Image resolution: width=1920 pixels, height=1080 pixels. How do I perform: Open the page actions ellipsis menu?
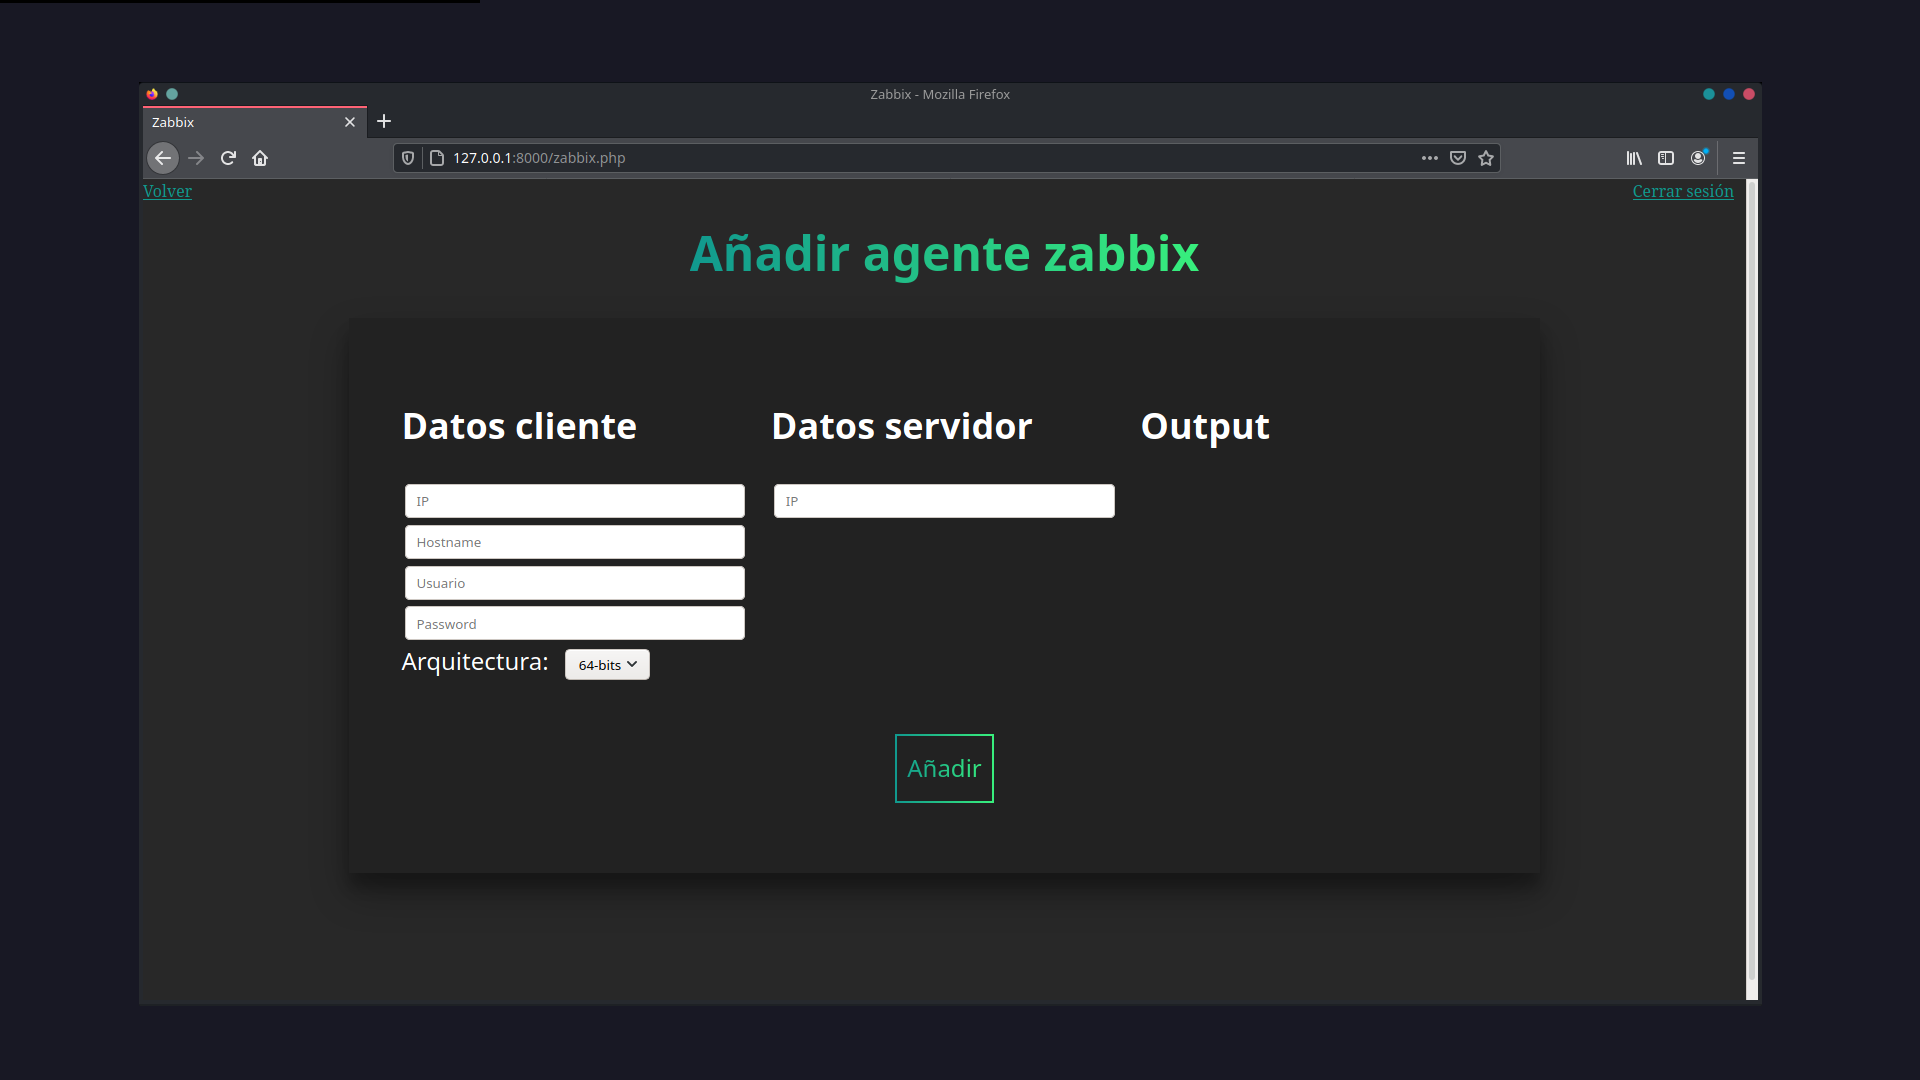coord(1429,158)
